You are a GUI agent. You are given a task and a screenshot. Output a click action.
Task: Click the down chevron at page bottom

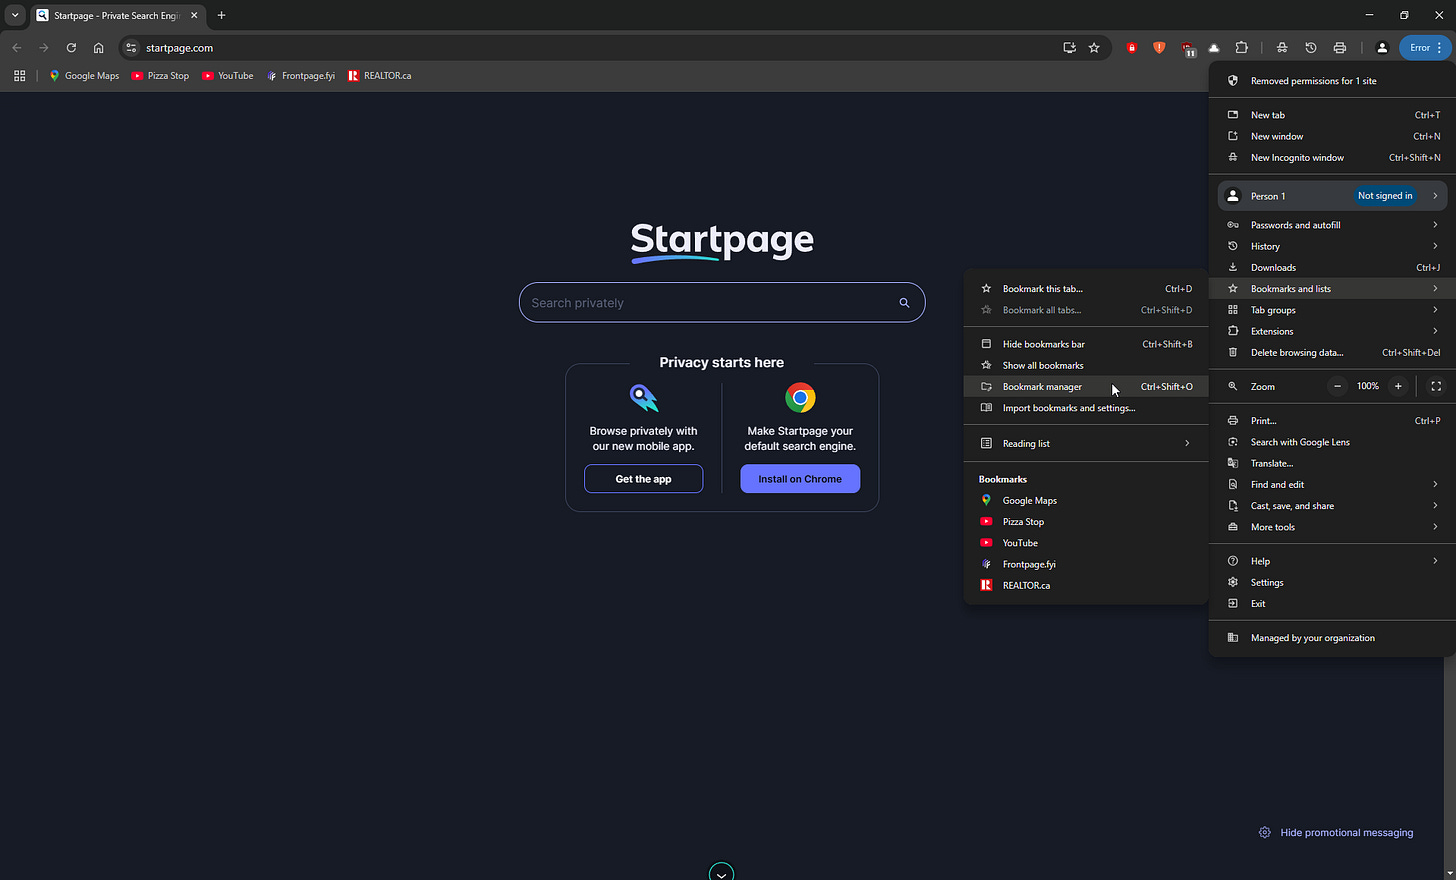721,873
